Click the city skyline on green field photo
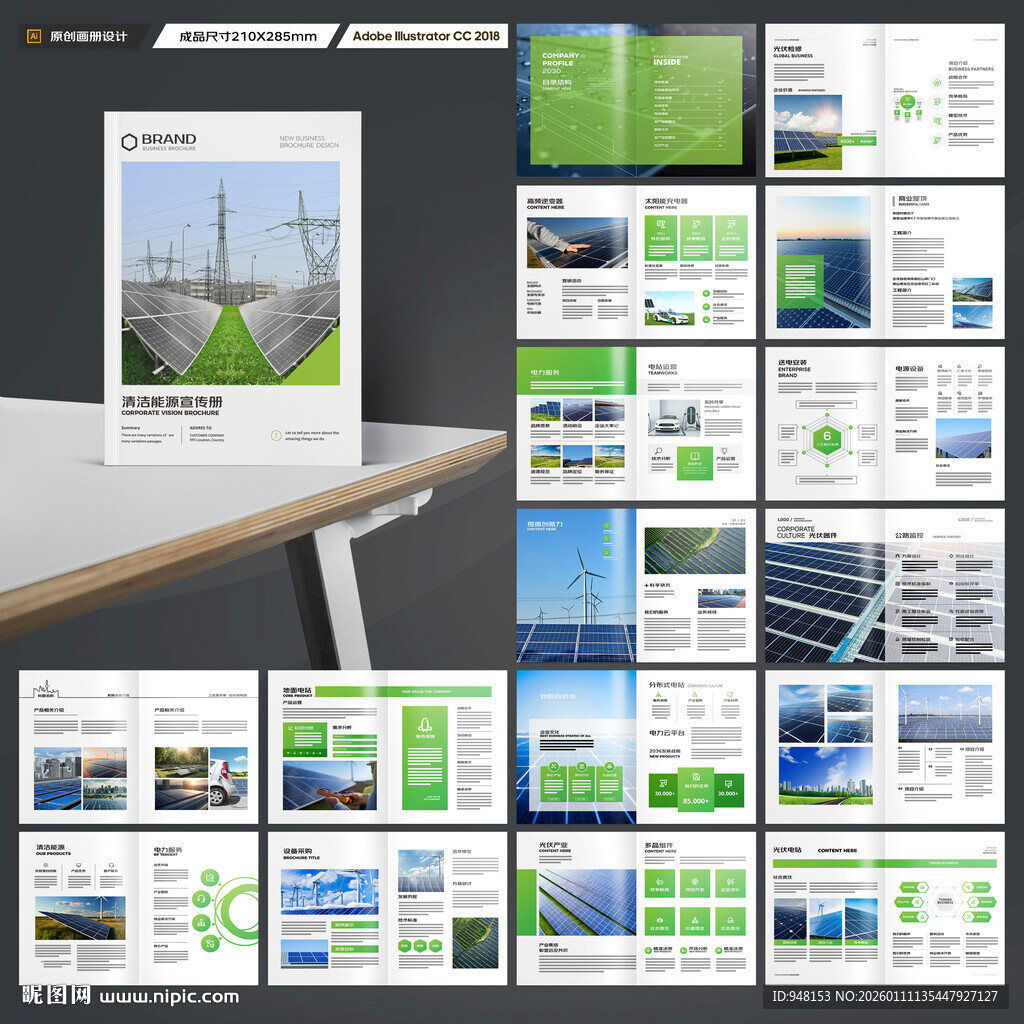This screenshot has height=1024, width=1024. coord(825,775)
